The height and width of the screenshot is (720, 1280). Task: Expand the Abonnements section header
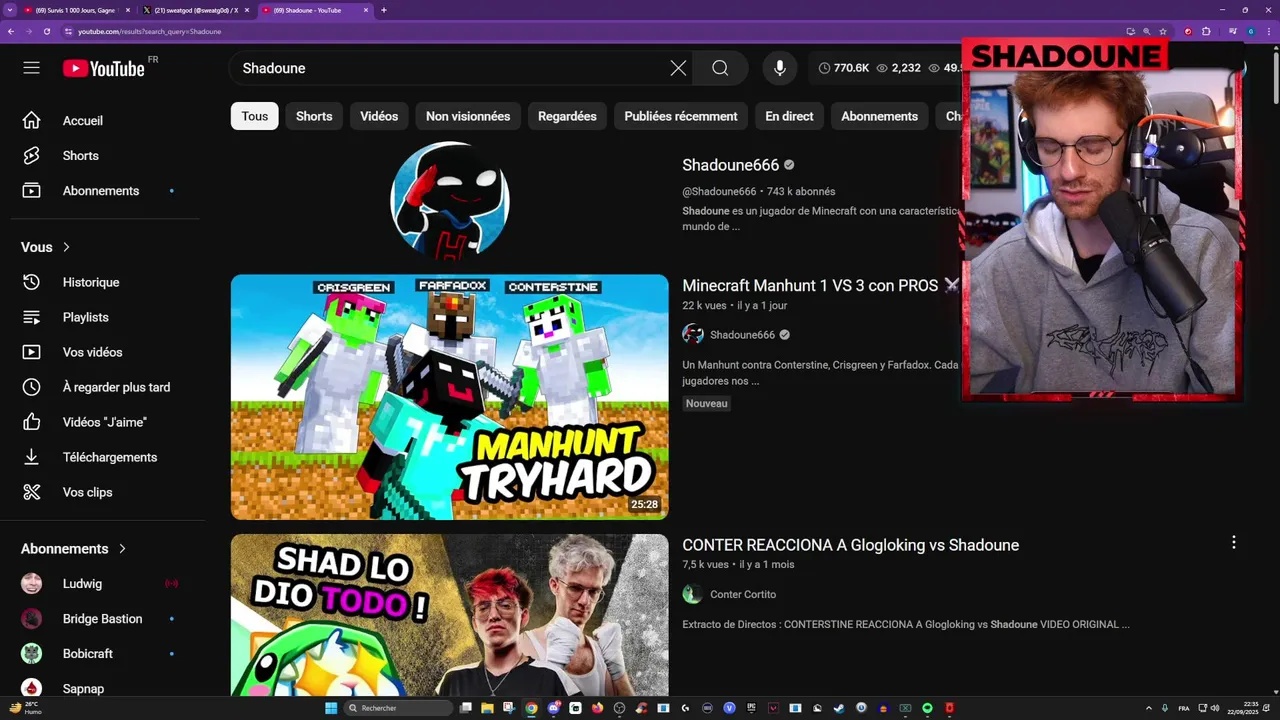pyautogui.click(x=74, y=548)
